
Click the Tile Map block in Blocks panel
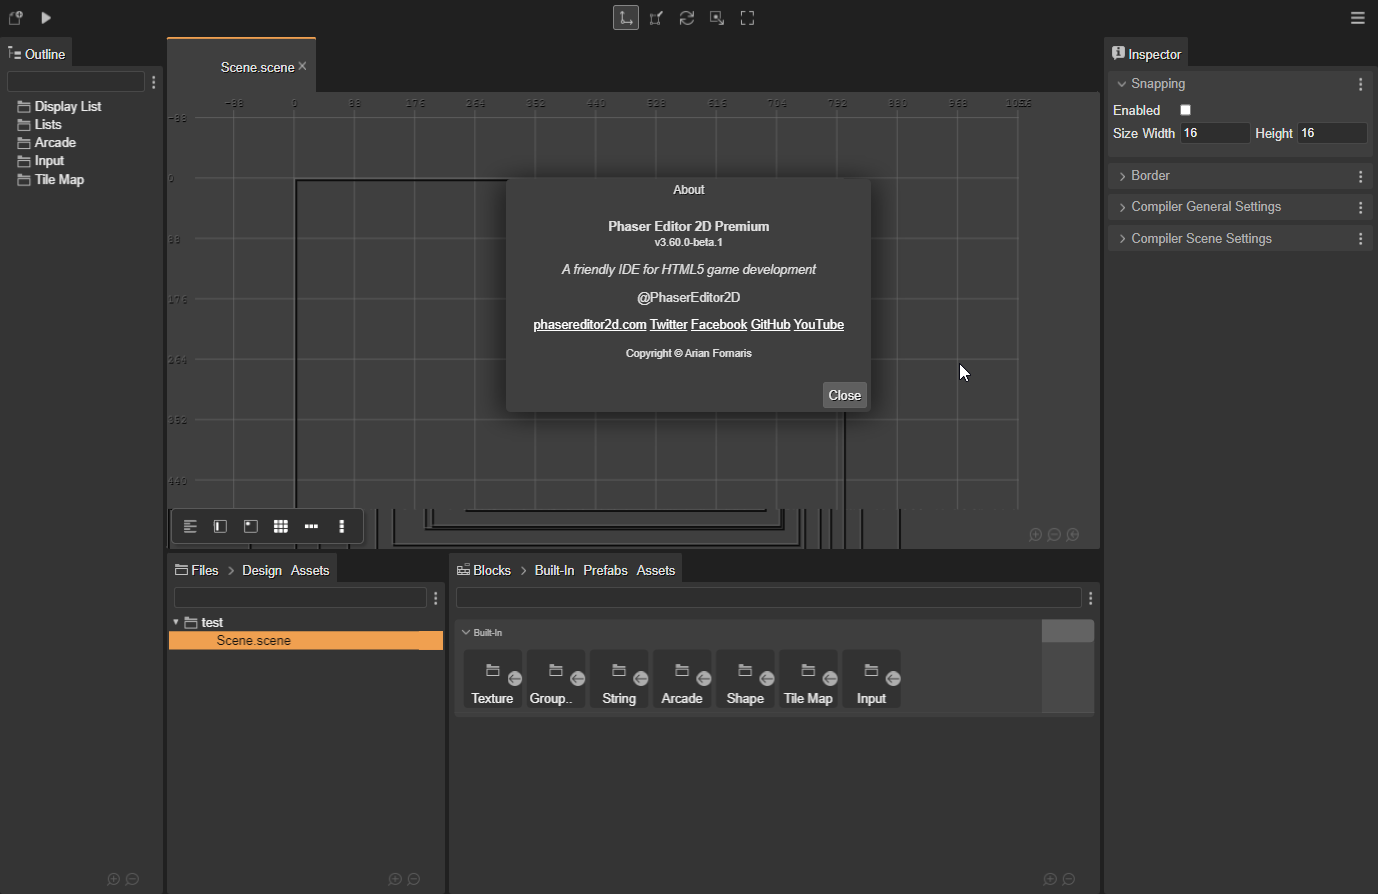(x=808, y=678)
